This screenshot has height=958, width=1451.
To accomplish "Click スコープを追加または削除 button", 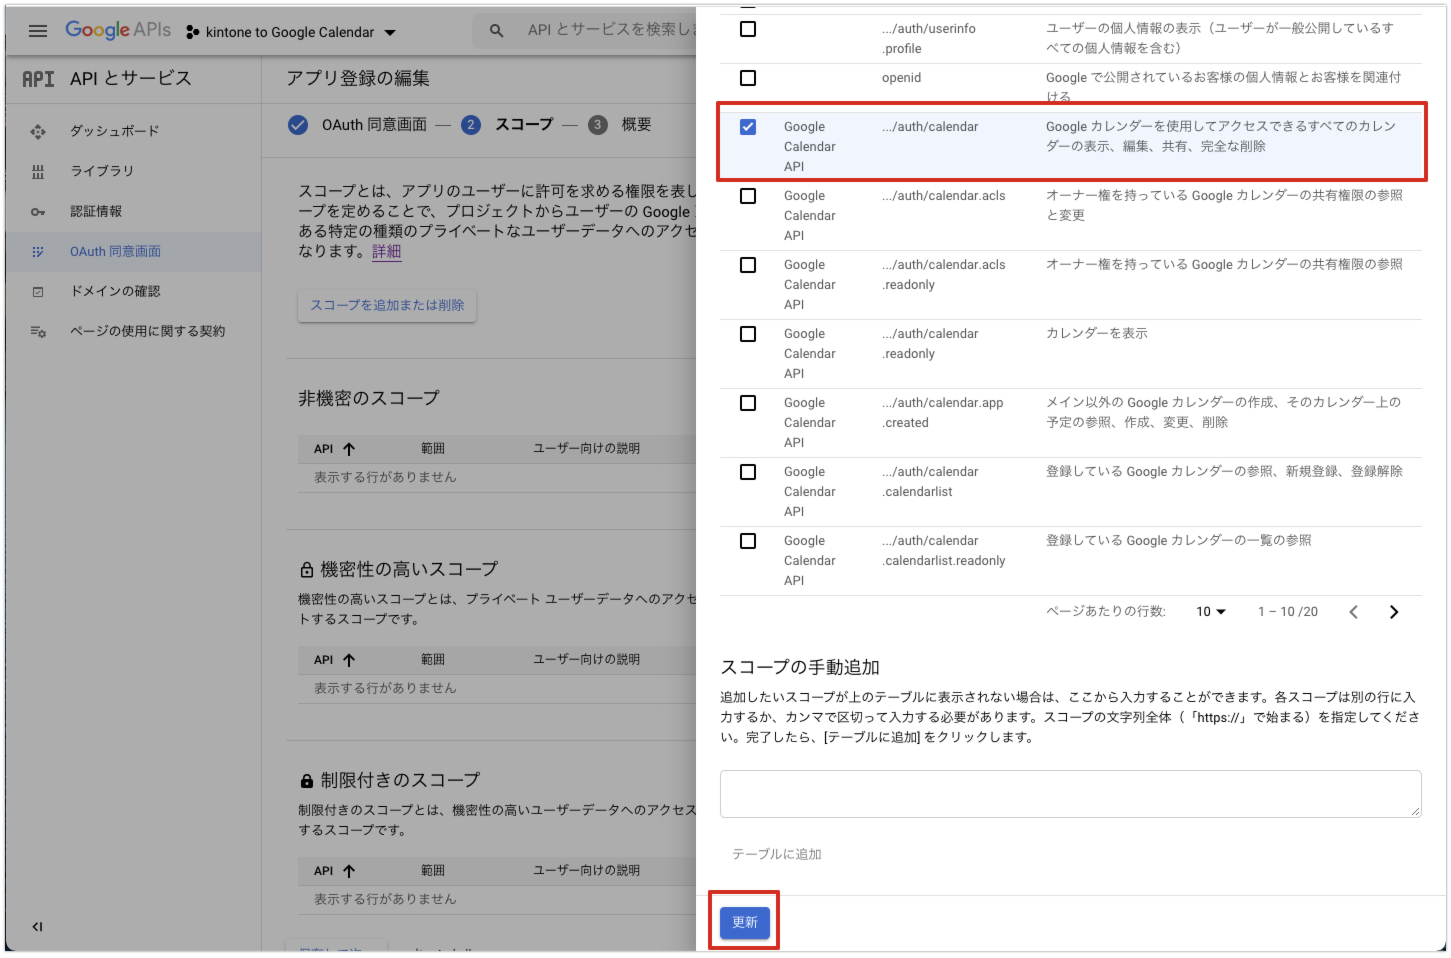I will [387, 305].
